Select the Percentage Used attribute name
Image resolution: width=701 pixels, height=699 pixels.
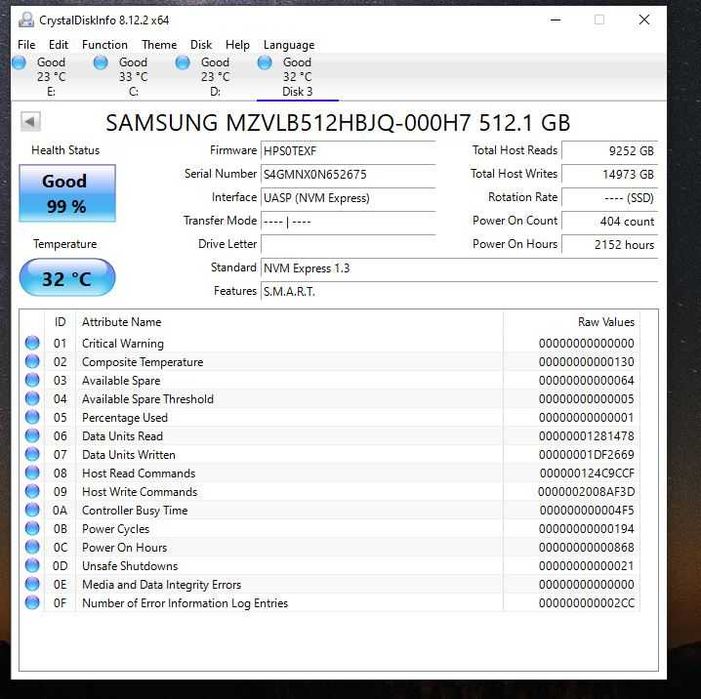[x=125, y=417]
